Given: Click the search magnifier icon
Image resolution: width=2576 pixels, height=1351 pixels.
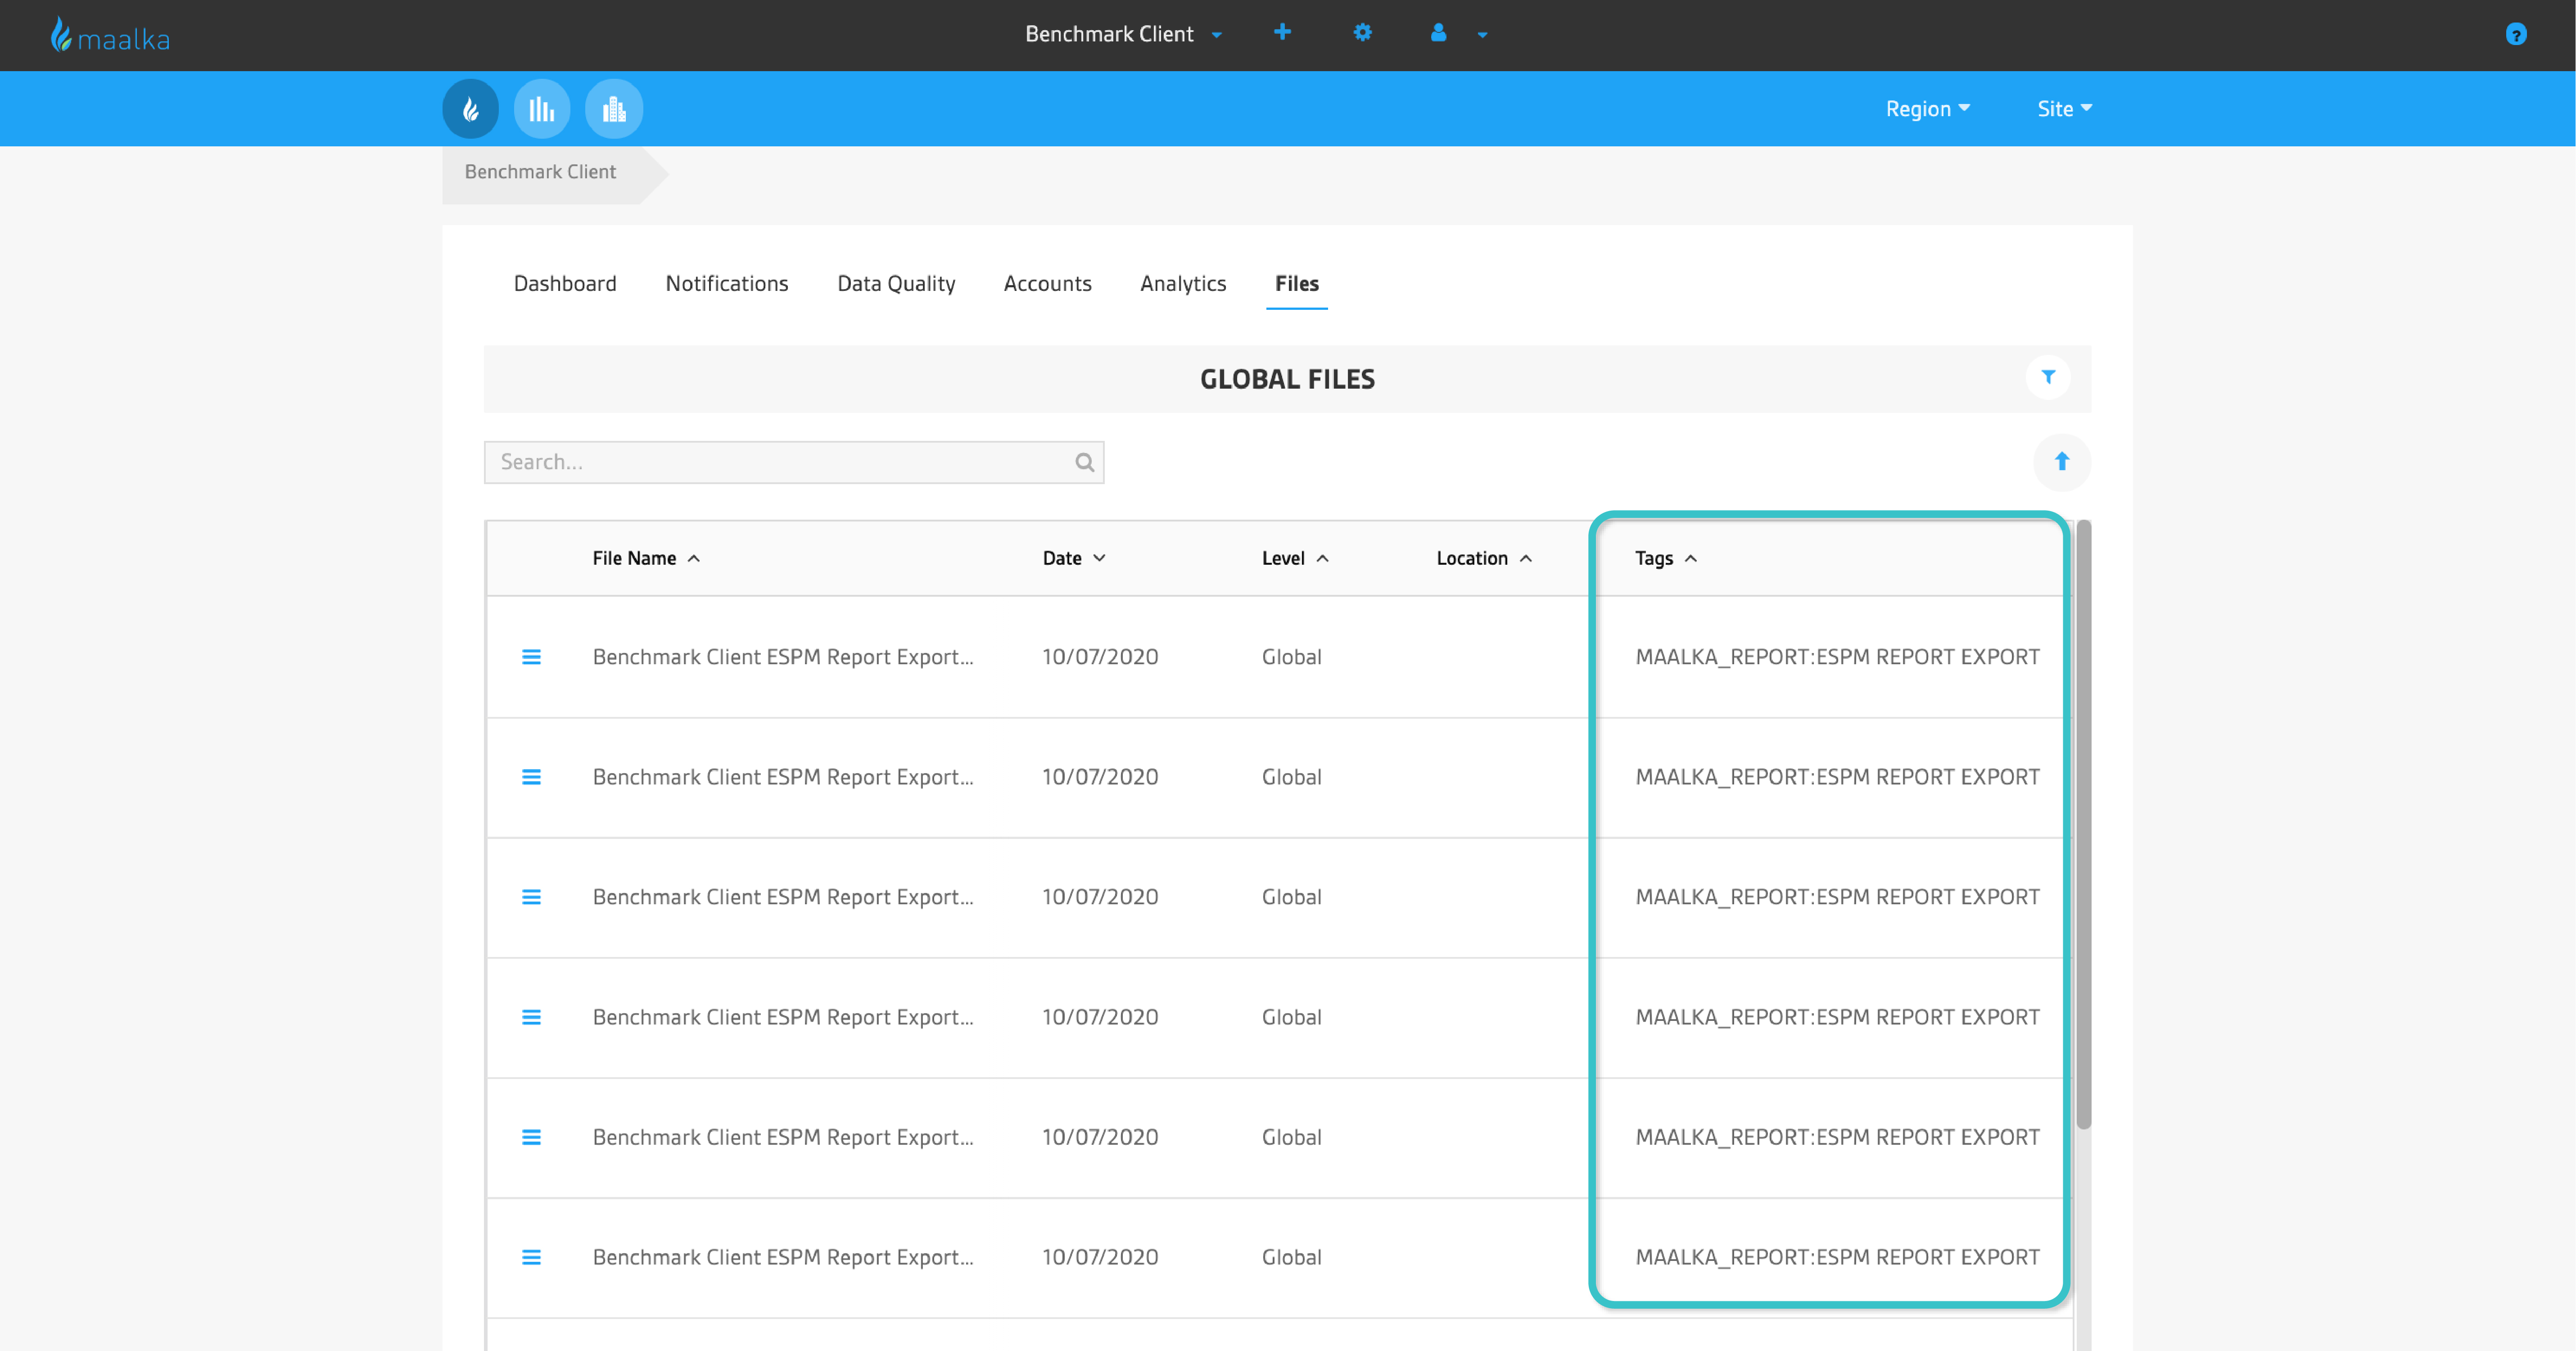Looking at the screenshot, I should pyautogui.click(x=1084, y=462).
